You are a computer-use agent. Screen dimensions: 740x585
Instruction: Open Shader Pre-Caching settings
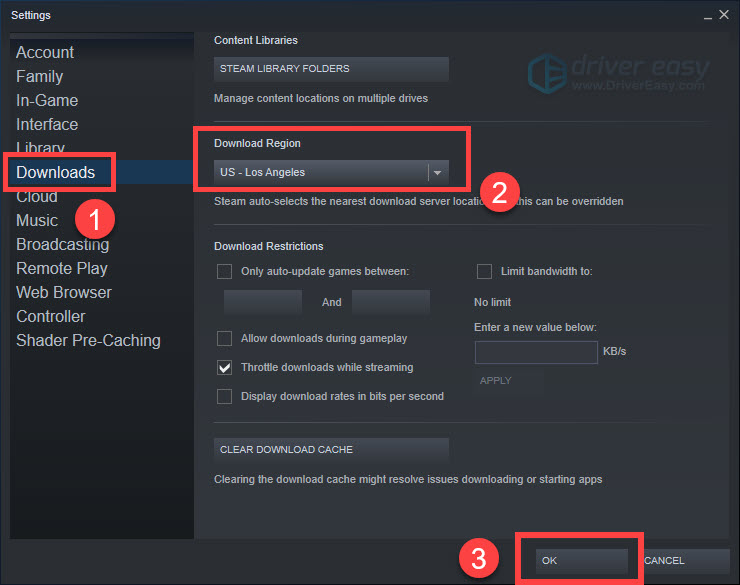click(x=88, y=340)
